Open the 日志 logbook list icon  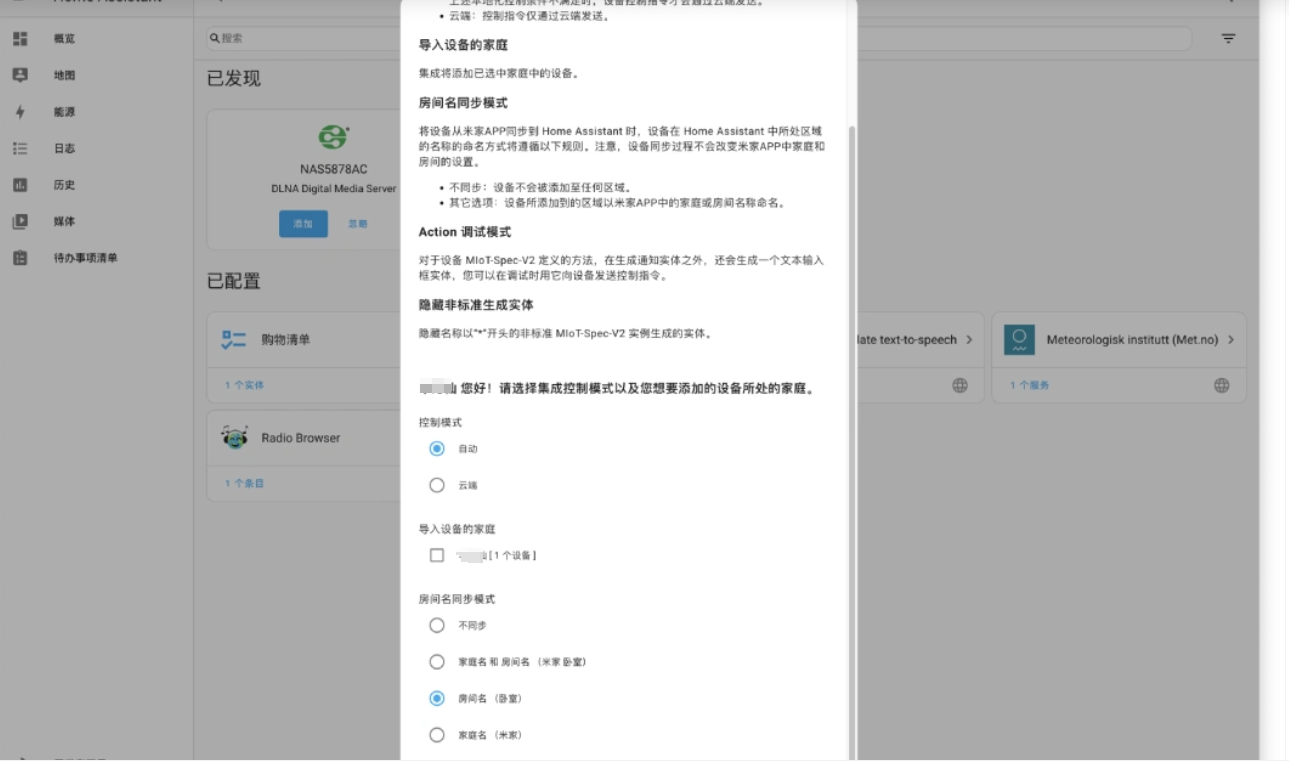(20, 148)
